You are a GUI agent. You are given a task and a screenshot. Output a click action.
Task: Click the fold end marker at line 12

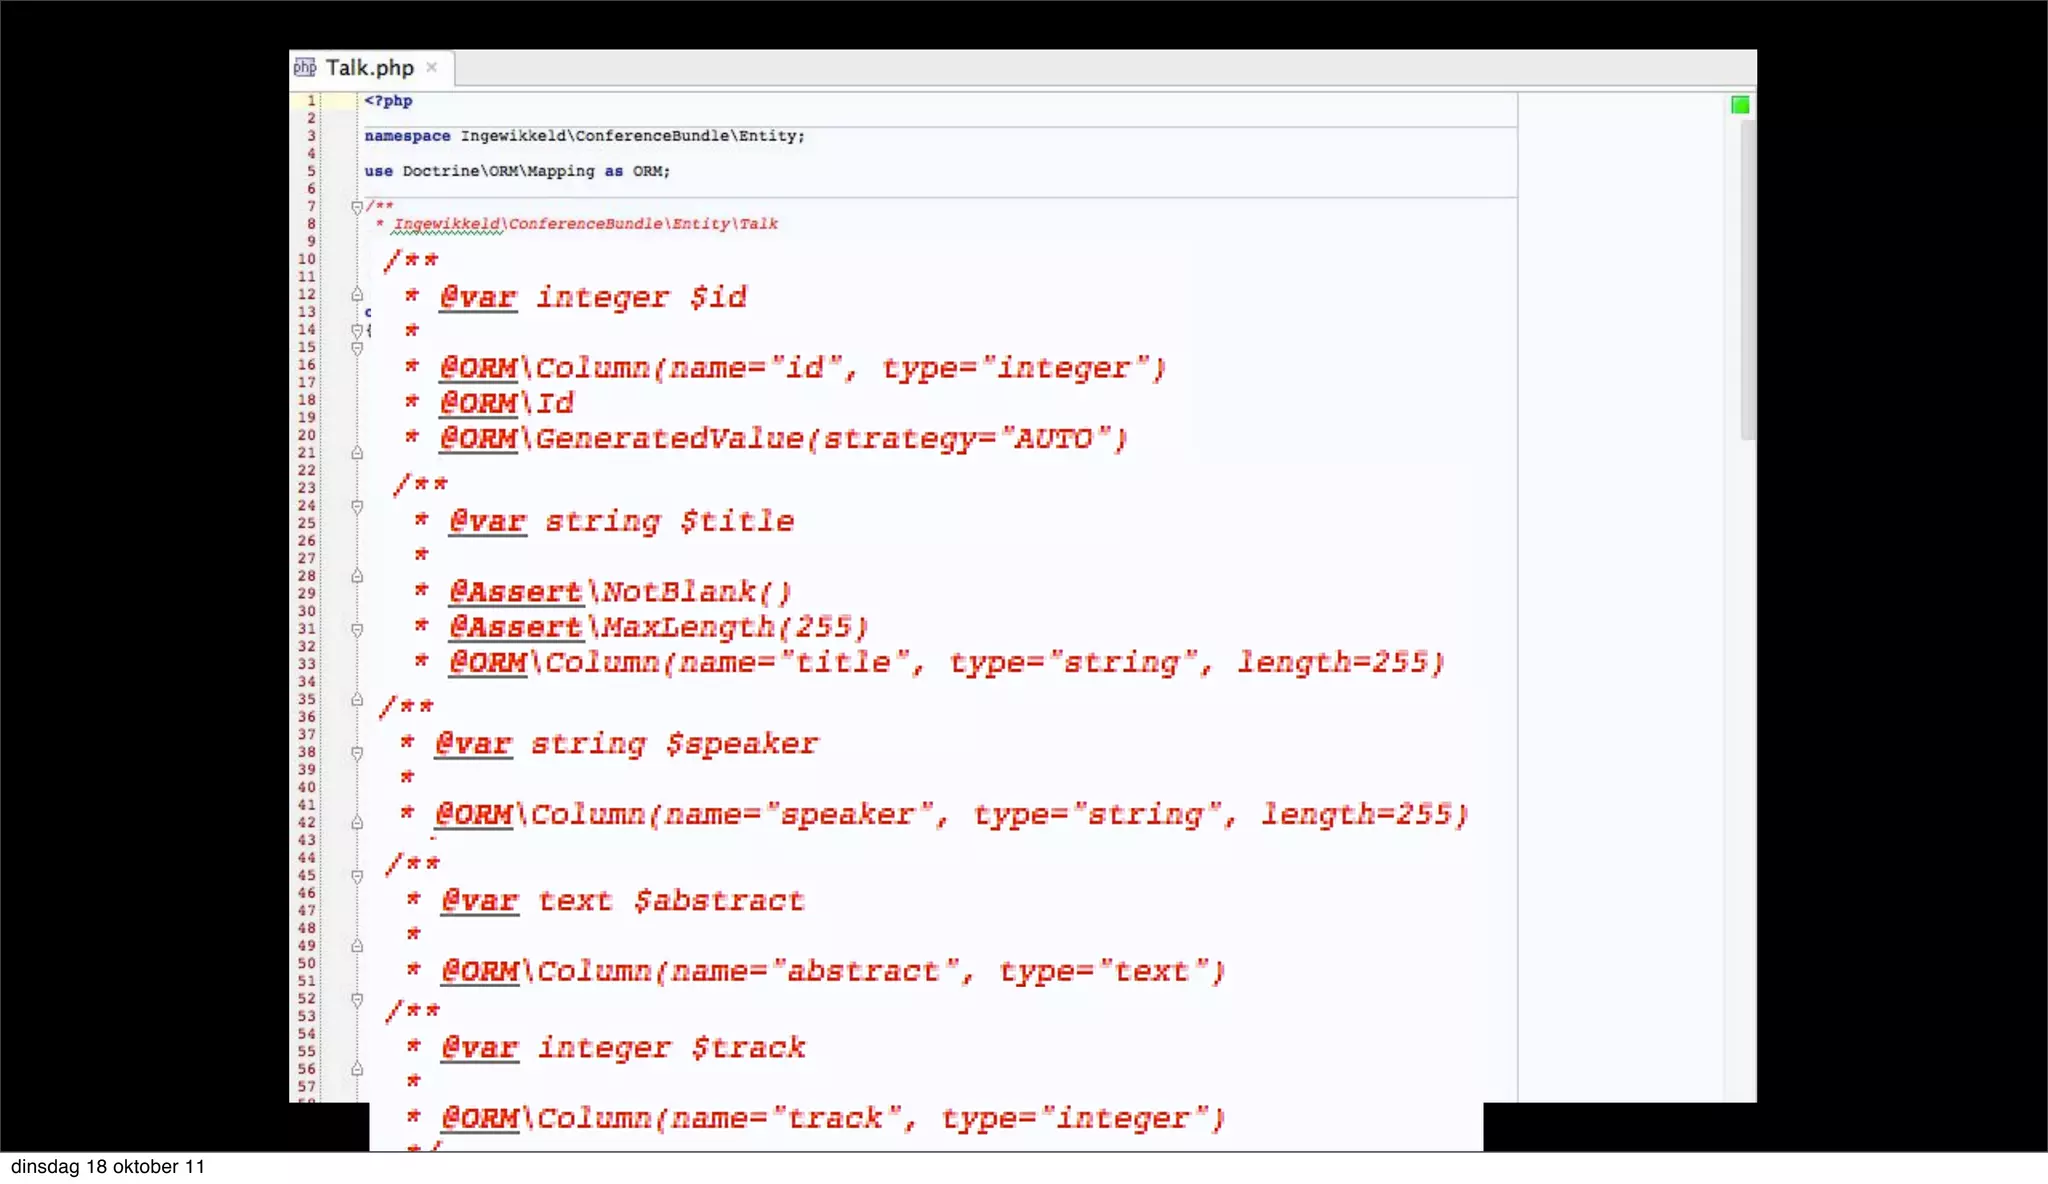[357, 294]
